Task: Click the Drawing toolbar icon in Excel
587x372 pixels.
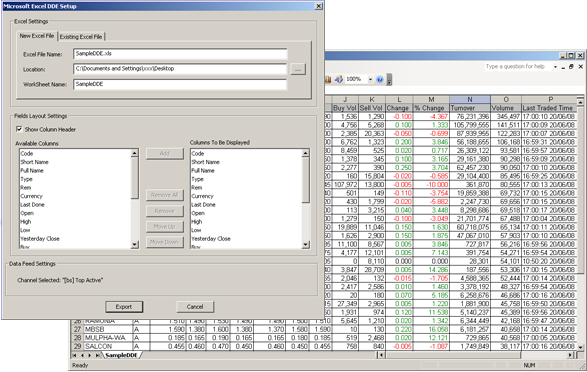Action: [339, 79]
